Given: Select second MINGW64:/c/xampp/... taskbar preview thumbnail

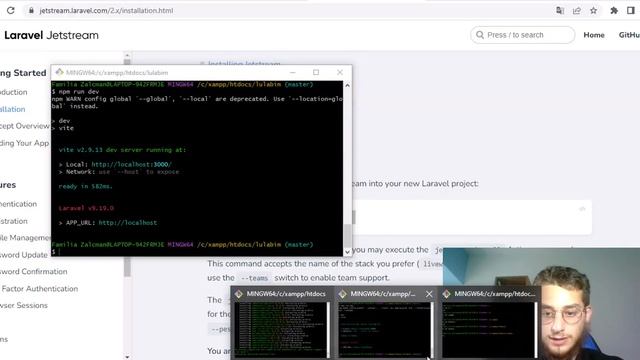Looking at the screenshot, I should point(385,323).
